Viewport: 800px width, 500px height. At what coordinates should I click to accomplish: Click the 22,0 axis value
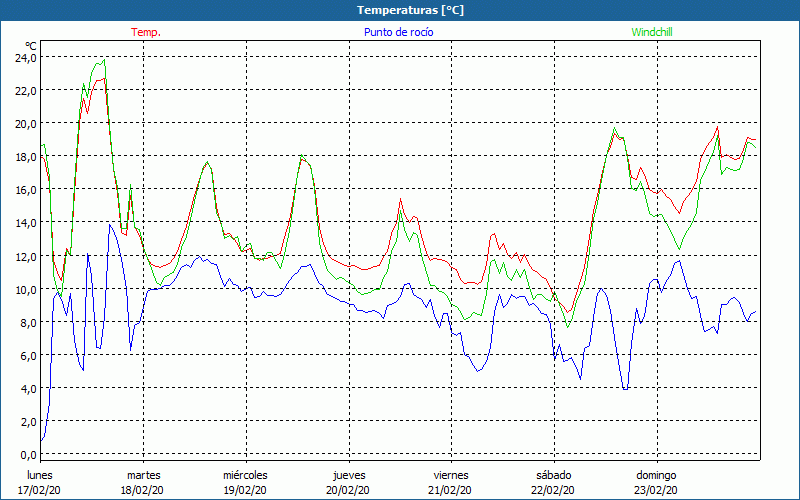26,91
